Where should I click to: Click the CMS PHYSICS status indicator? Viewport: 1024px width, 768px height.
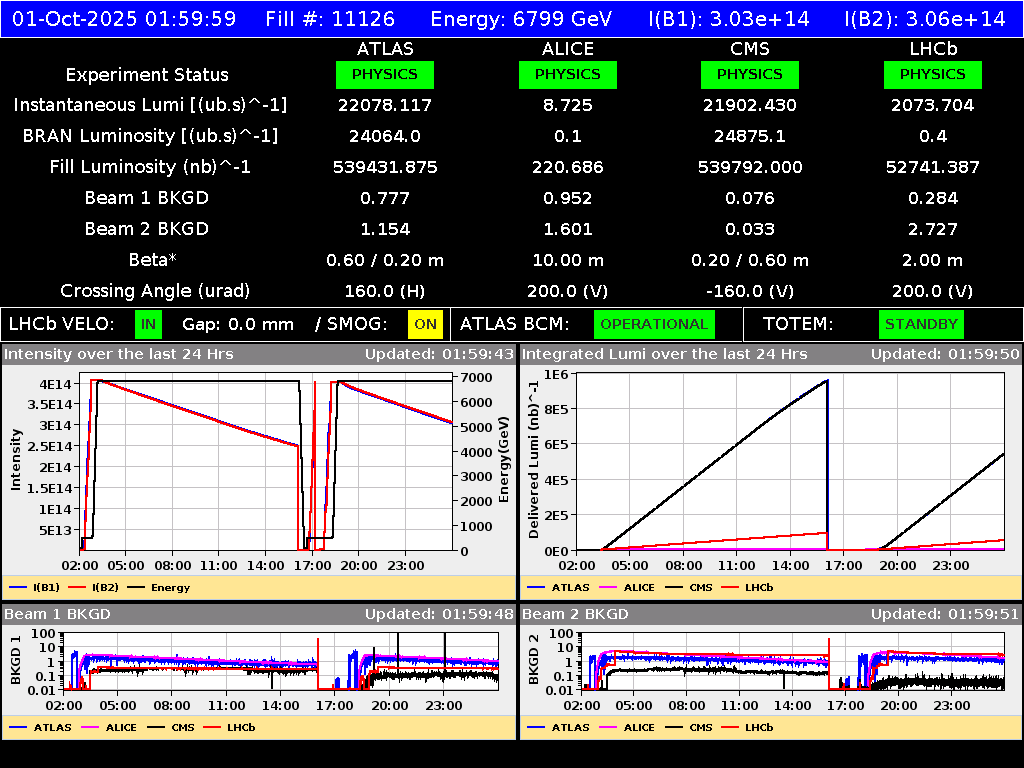[750, 74]
